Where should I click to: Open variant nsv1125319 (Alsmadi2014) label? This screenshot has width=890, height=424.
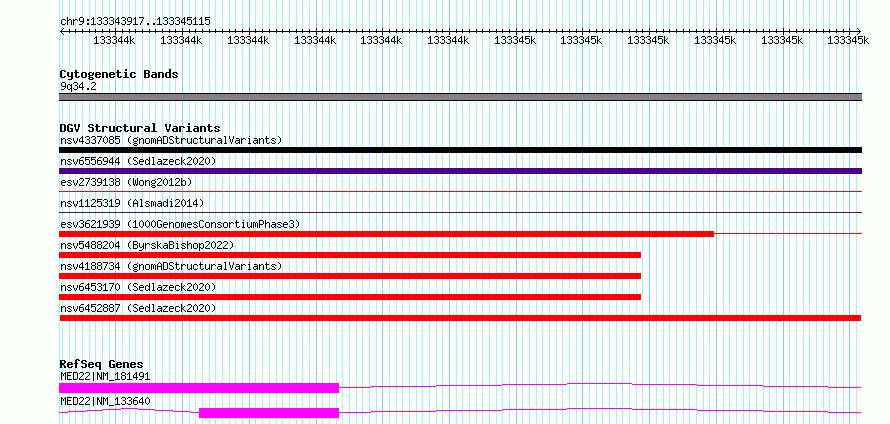(132, 203)
